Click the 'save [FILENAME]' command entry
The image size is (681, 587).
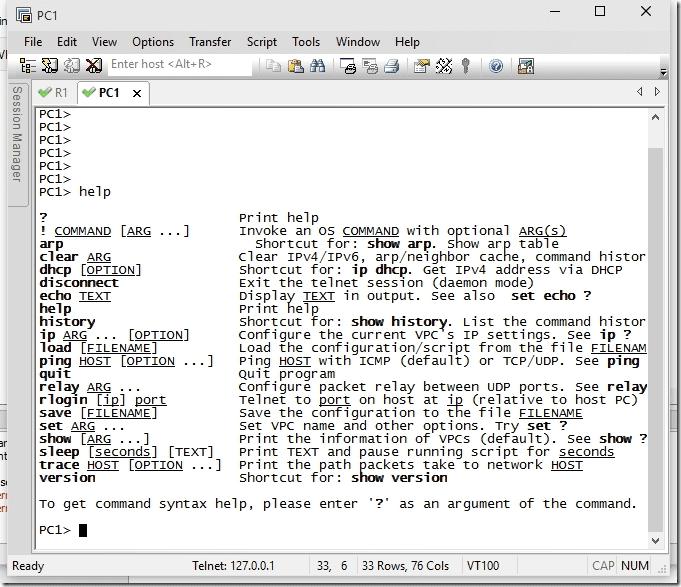click(98, 413)
